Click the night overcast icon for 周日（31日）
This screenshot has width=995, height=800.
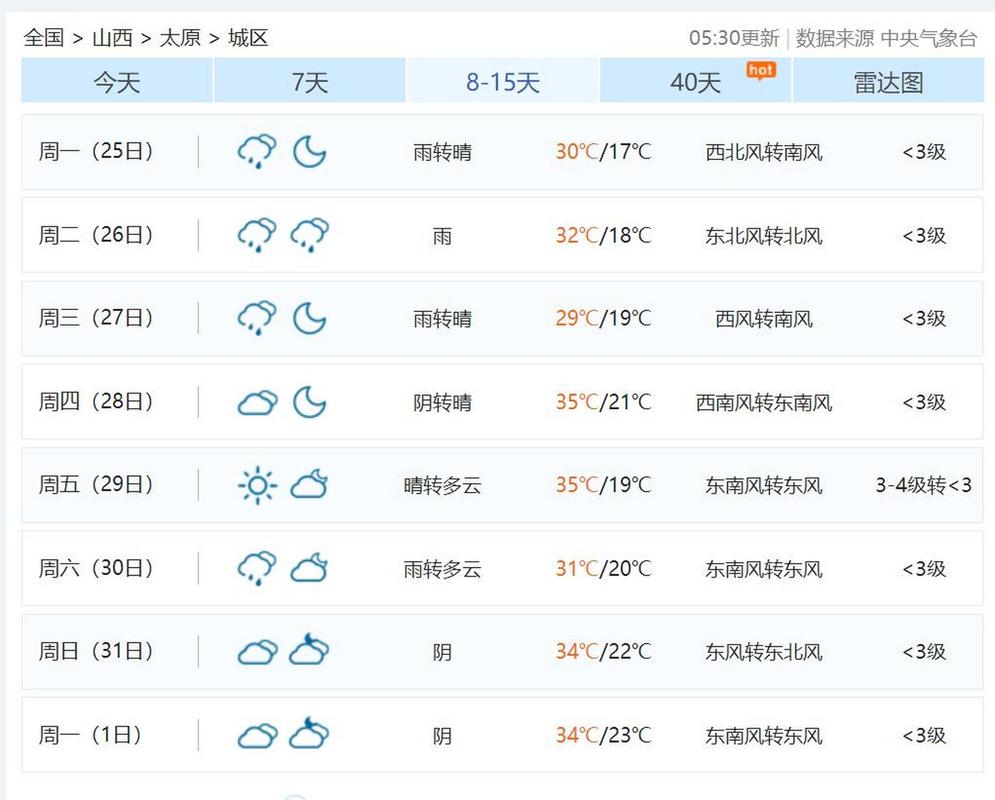coord(310,650)
